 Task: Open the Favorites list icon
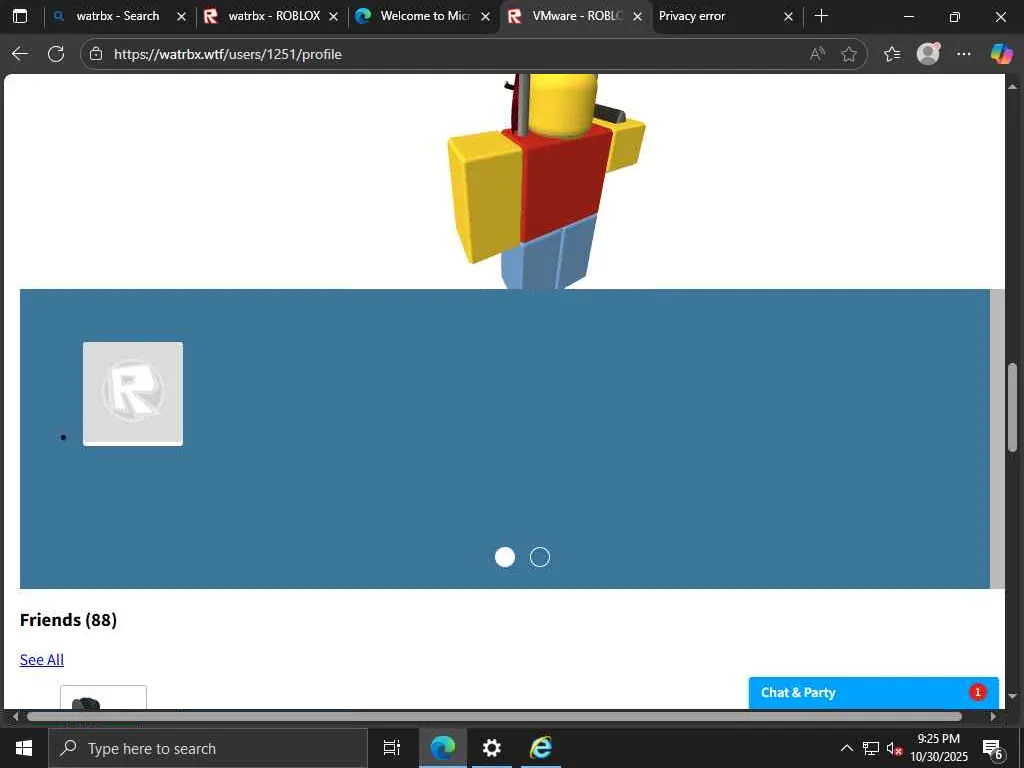892,54
